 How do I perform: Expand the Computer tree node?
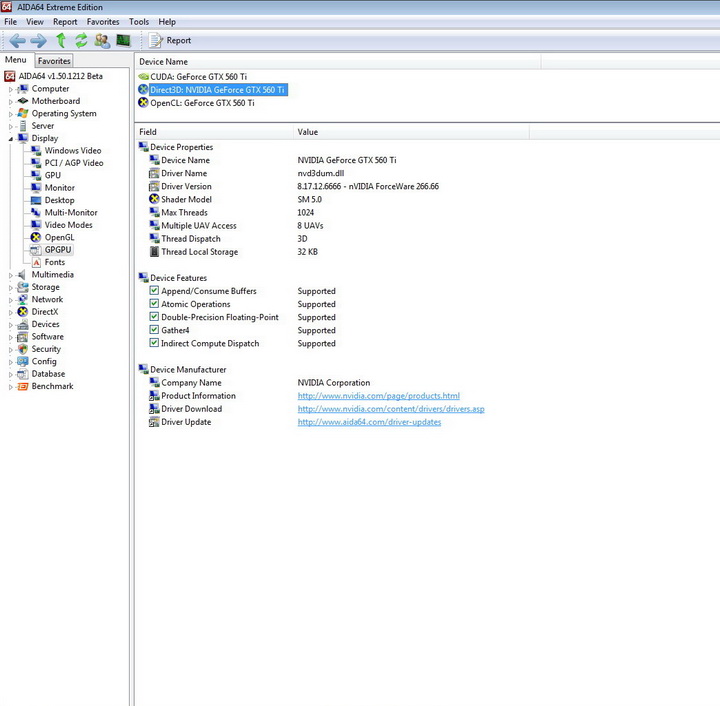[11, 90]
